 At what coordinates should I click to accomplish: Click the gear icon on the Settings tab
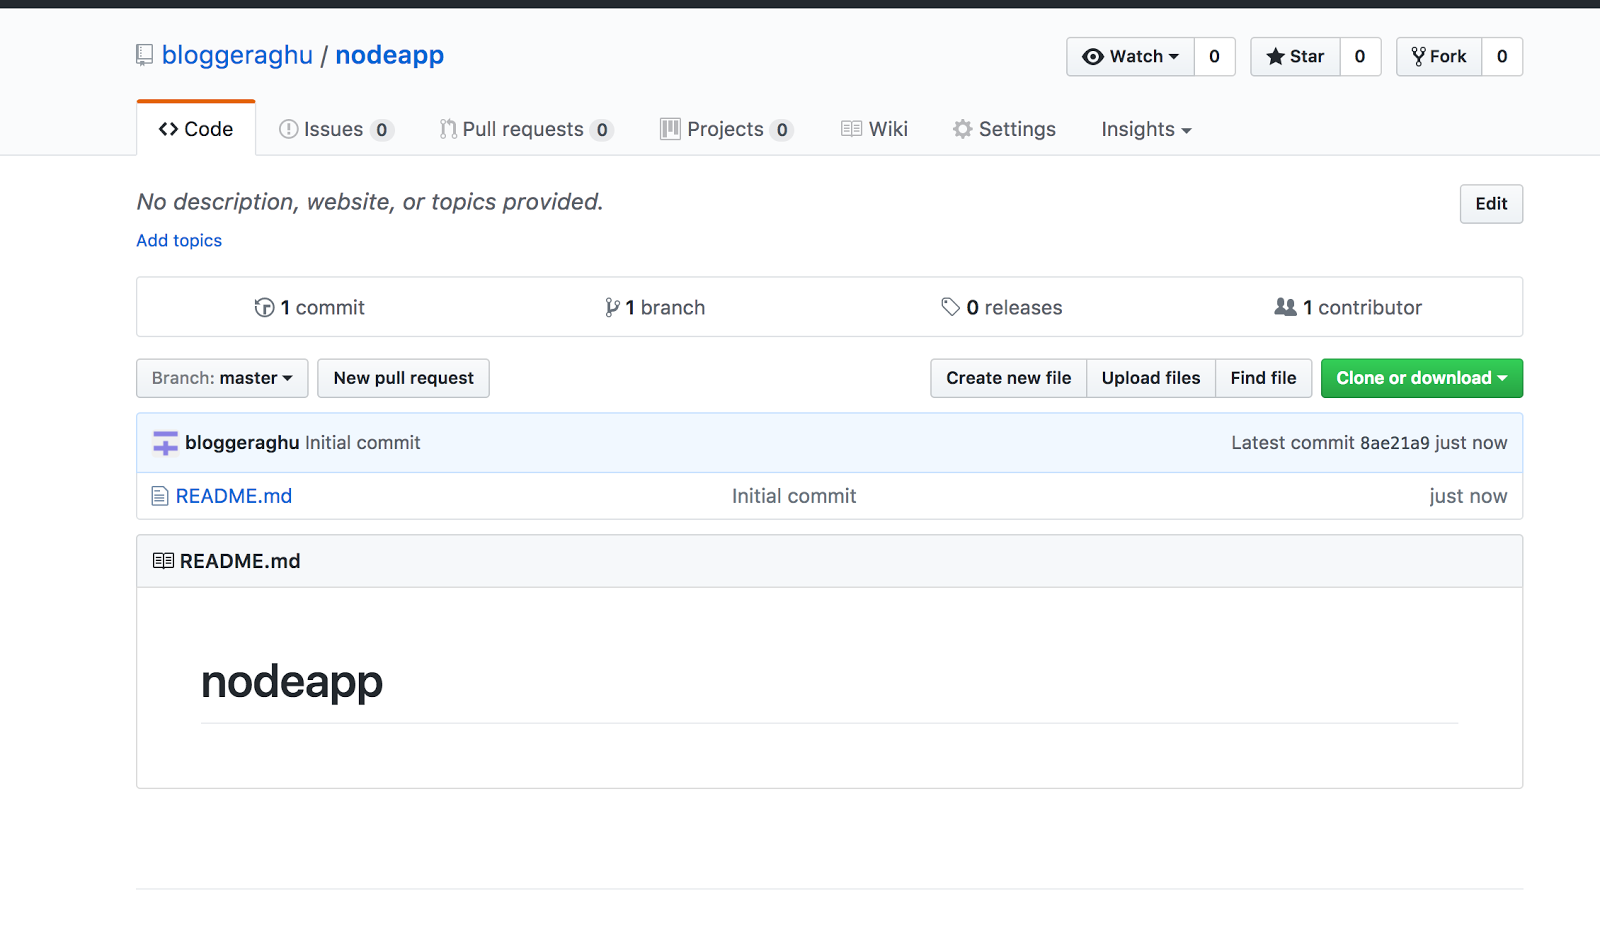[962, 129]
